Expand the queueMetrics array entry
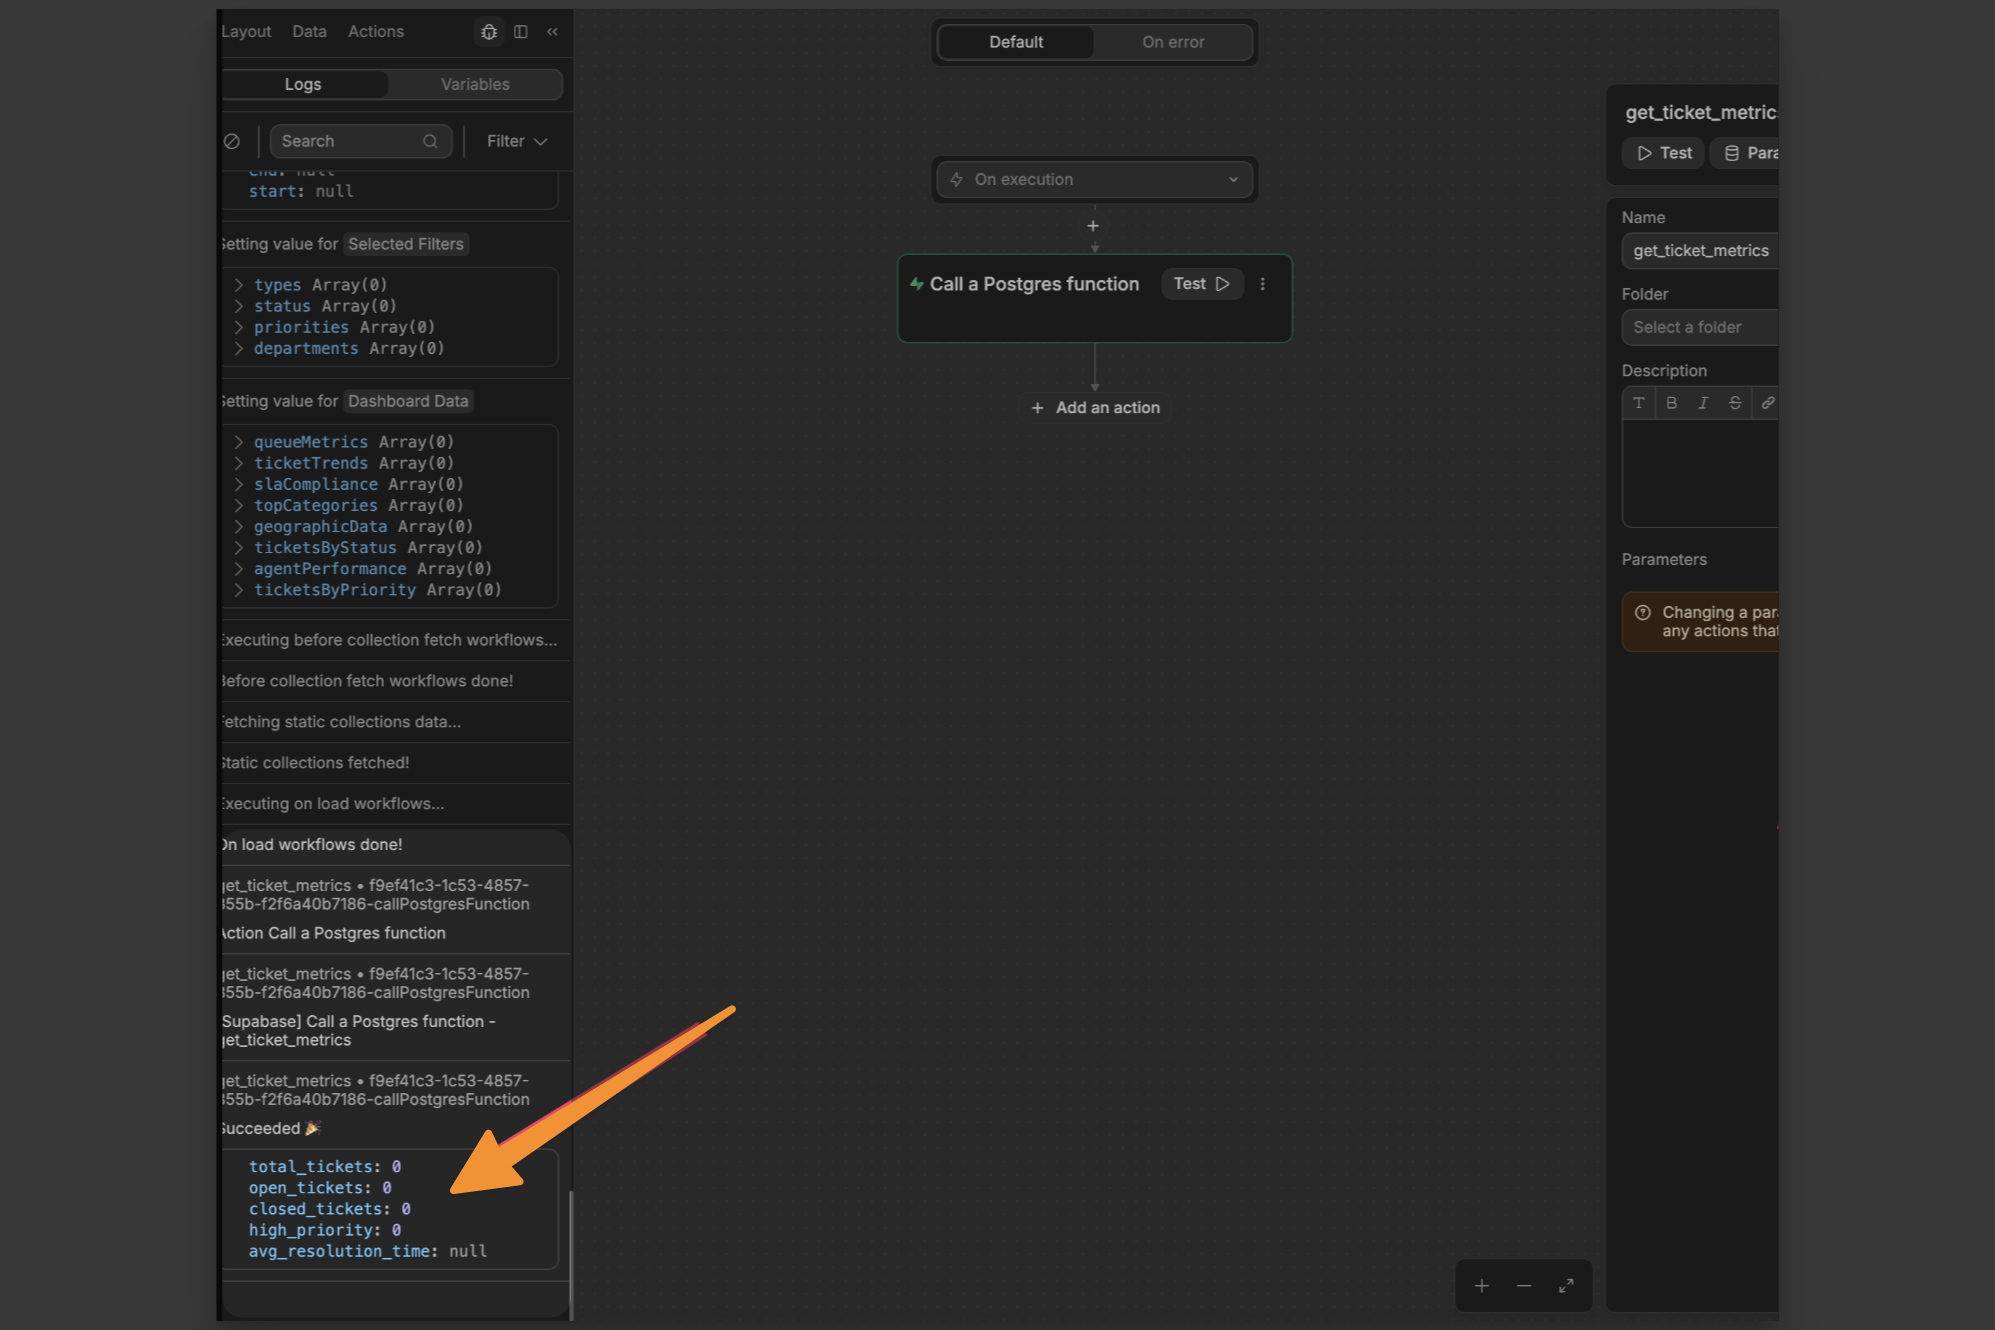The height and width of the screenshot is (1330, 1995). tap(239, 442)
